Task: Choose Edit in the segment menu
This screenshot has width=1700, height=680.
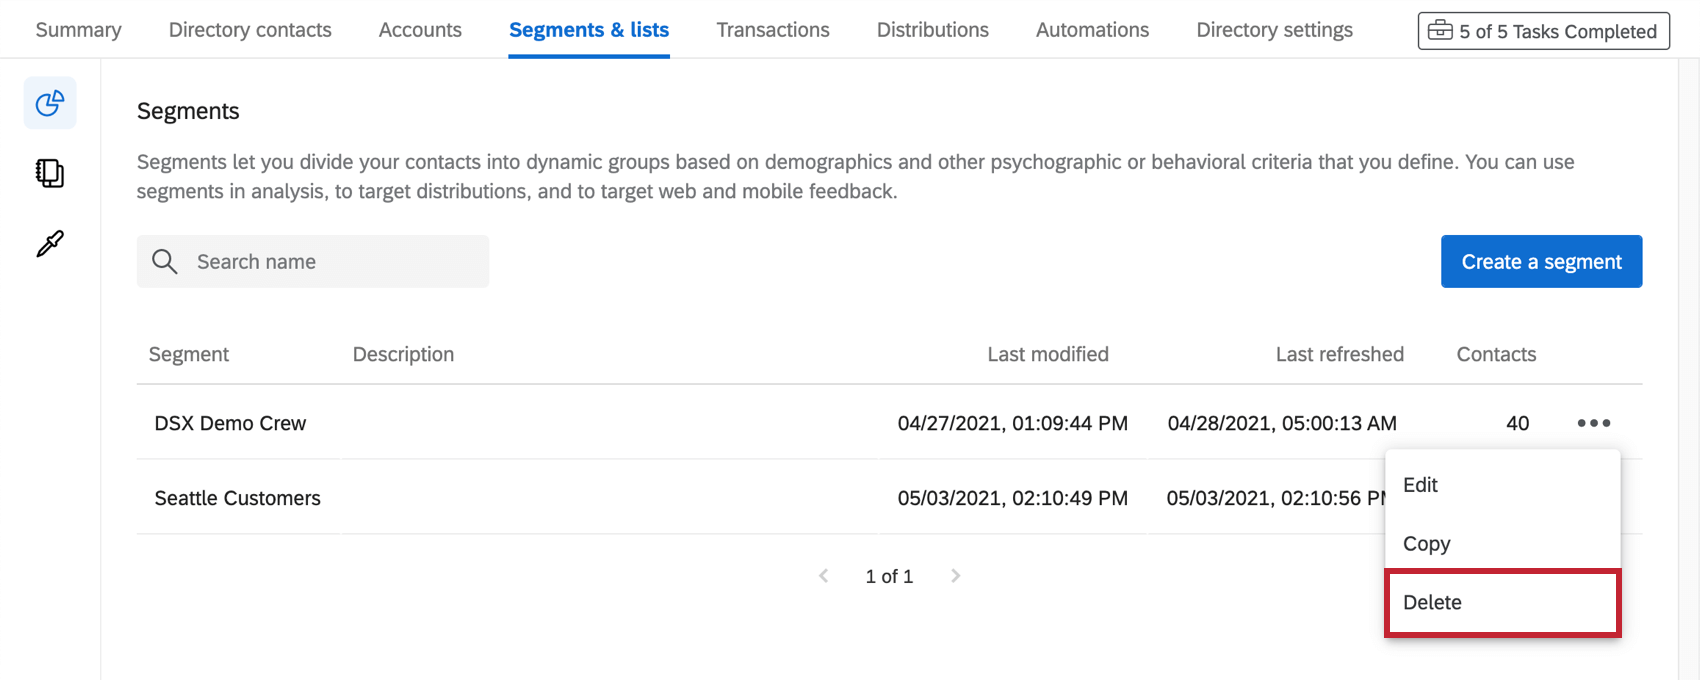Action: 1420,485
